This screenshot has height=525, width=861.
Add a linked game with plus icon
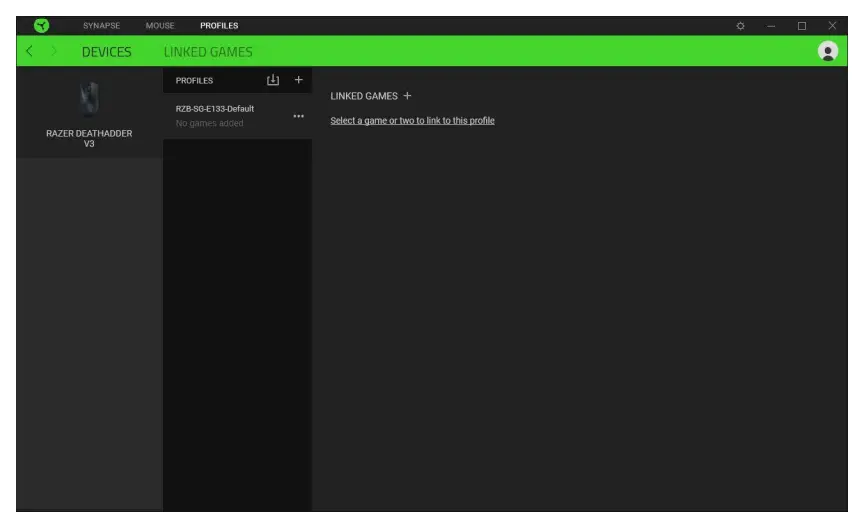coord(407,96)
